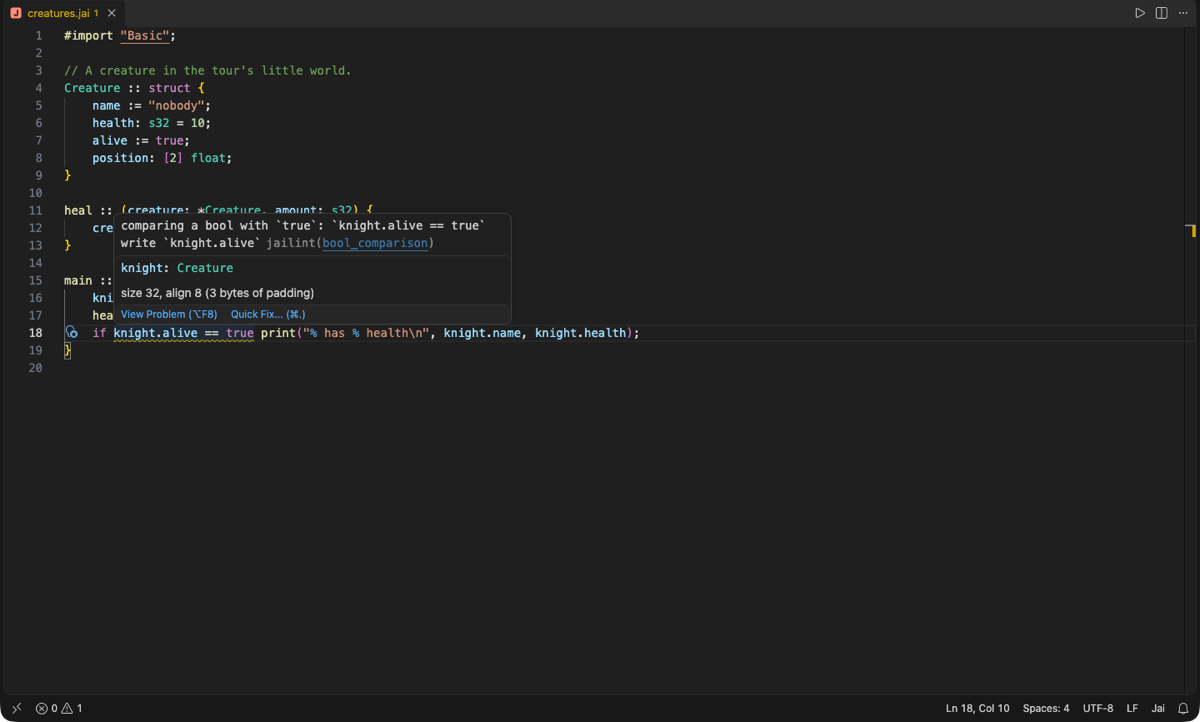Click the Jai file icon in tab

(x=15, y=13)
